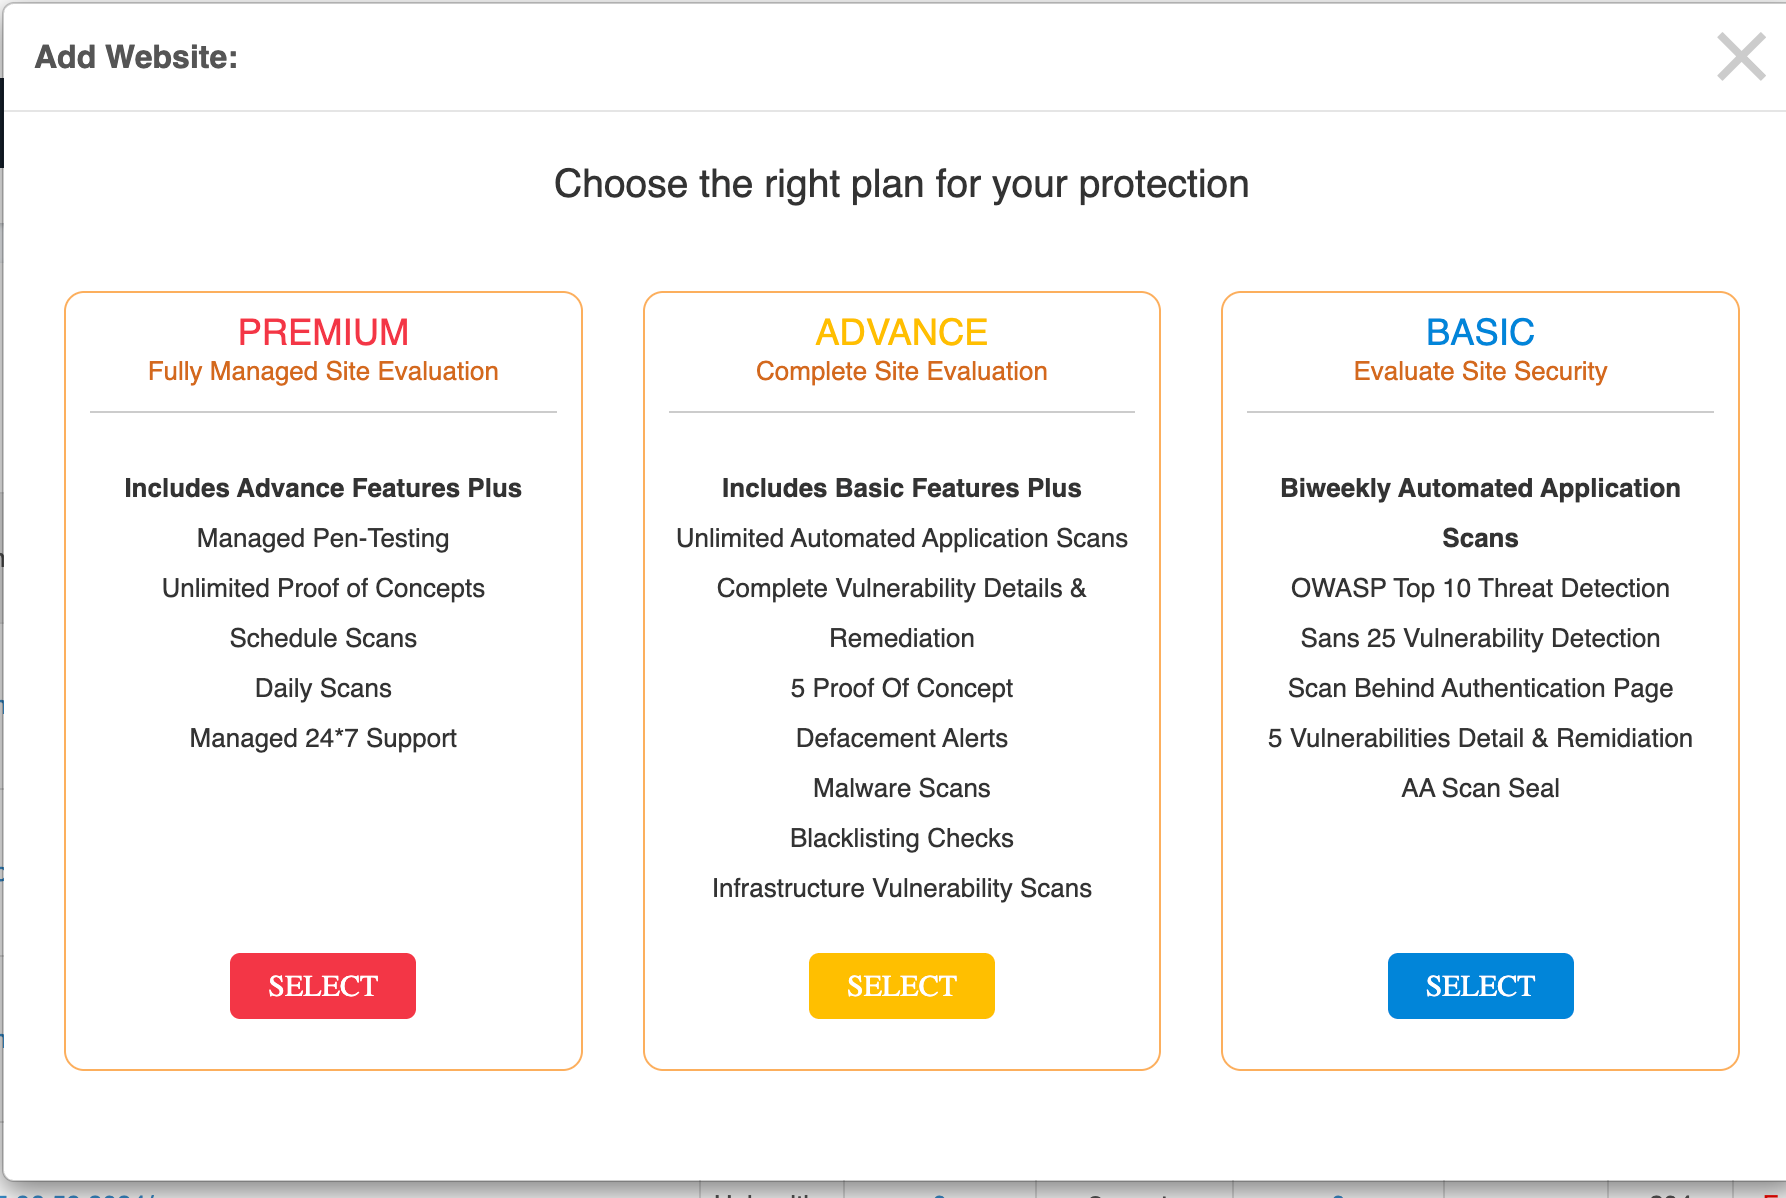The image size is (1786, 1198).
Task: Select the Premium plan
Action: click(323, 986)
